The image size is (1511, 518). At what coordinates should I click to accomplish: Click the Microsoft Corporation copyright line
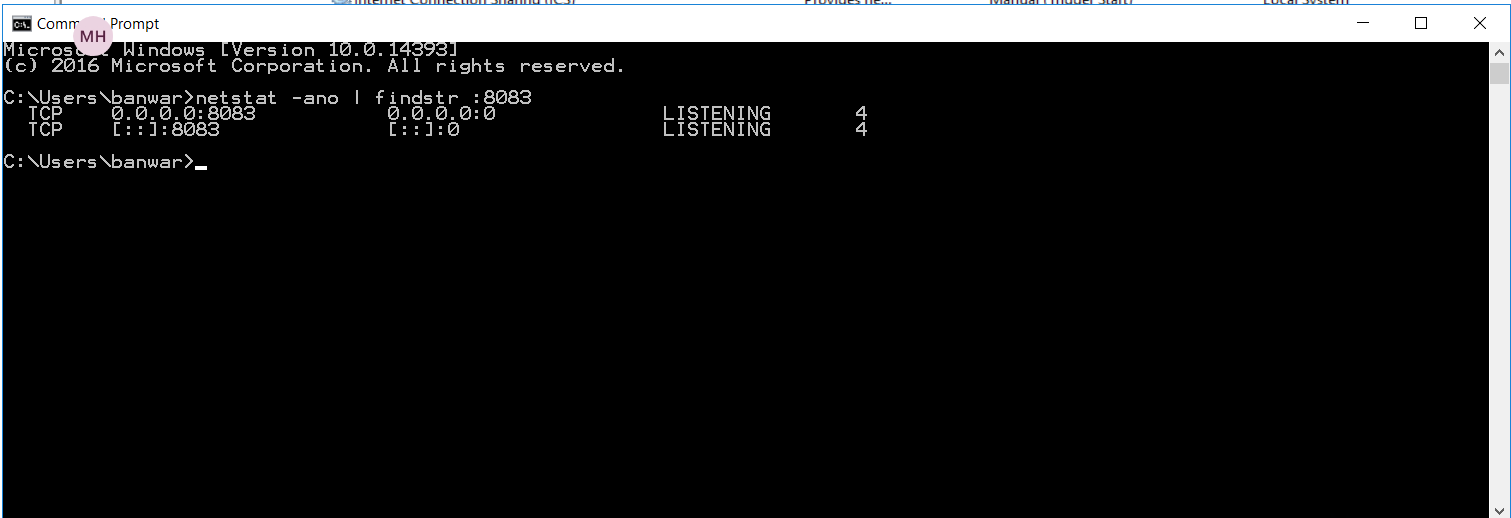pos(314,66)
